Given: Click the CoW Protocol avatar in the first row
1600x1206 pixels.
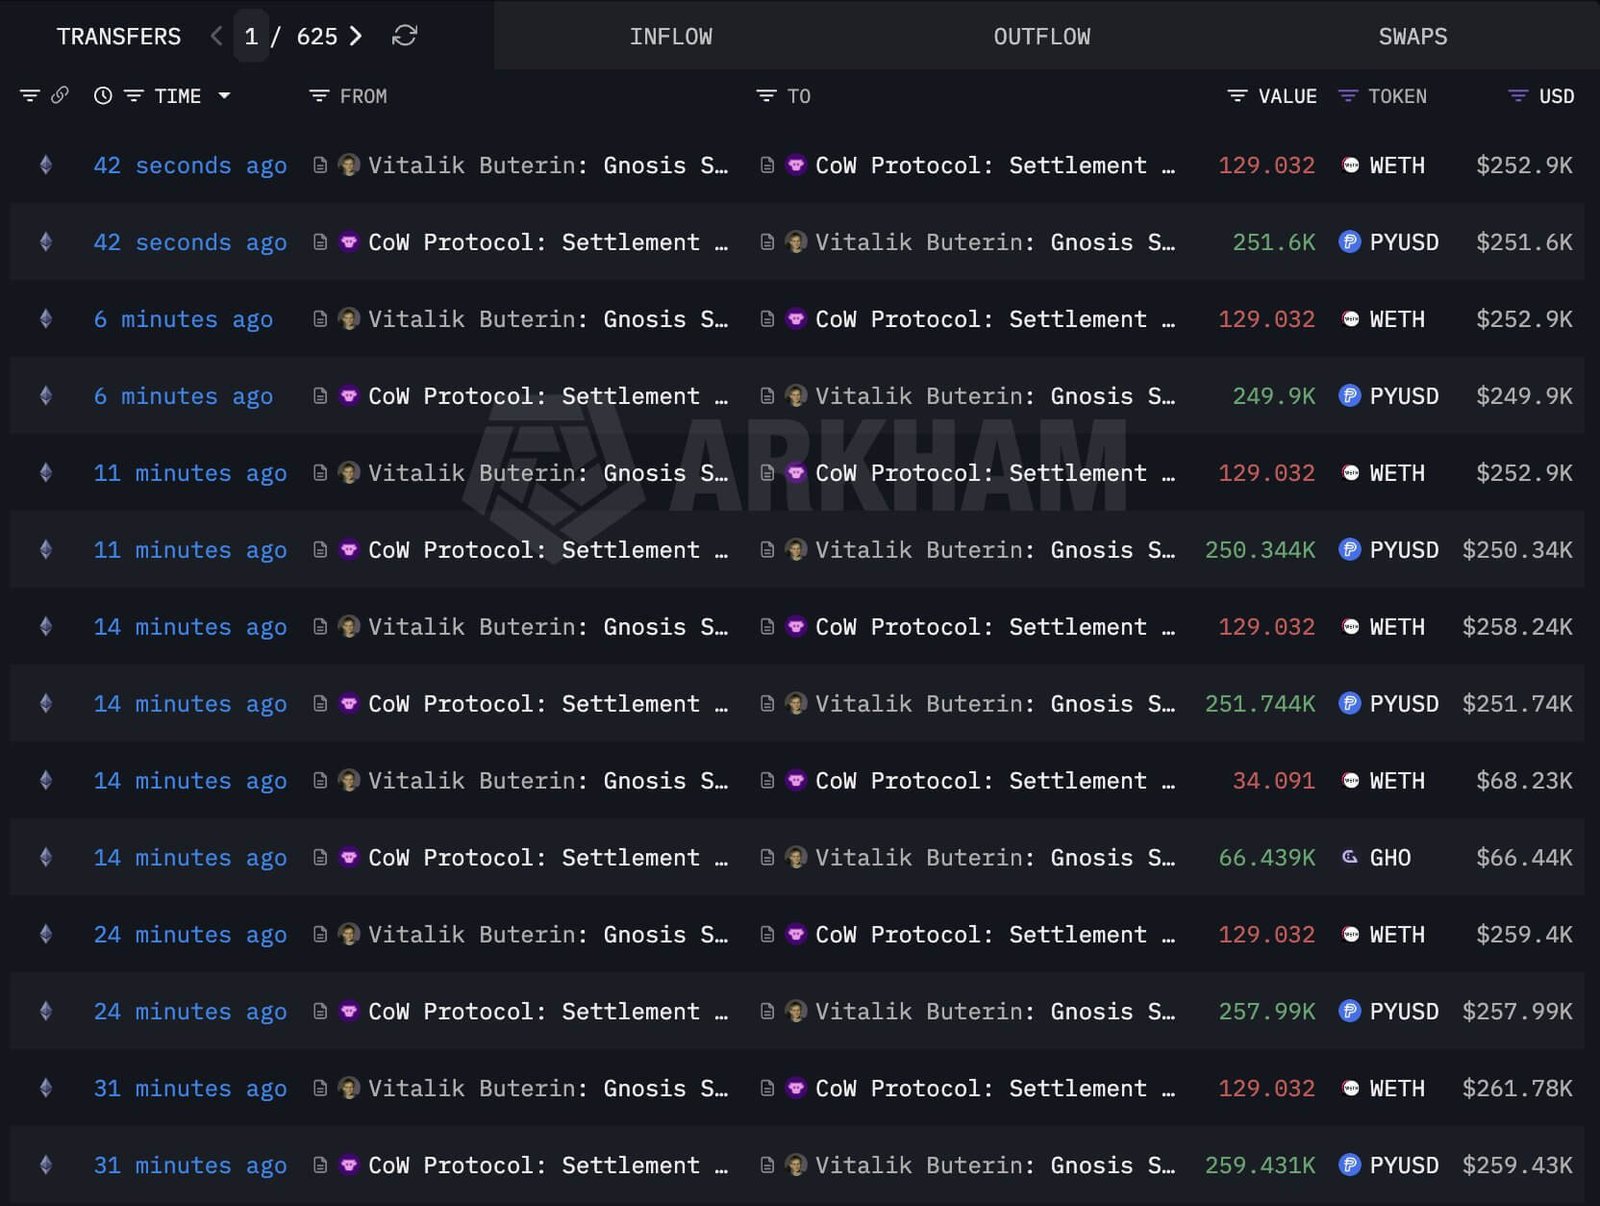Looking at the screenshot, I should (795, 165).
